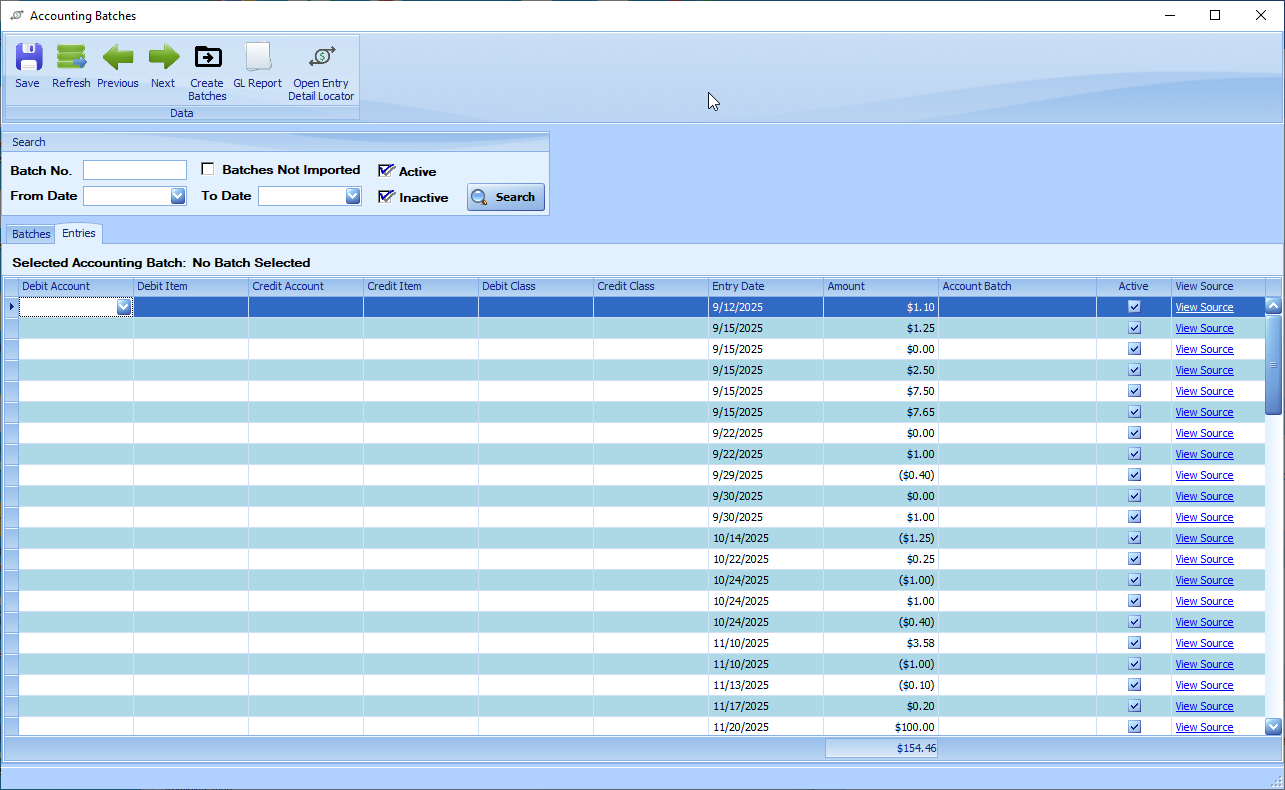Sort by Entry Date column header
Image resolution: width=1285 pixels, height=790 pixels.
(x=766, y=286)
